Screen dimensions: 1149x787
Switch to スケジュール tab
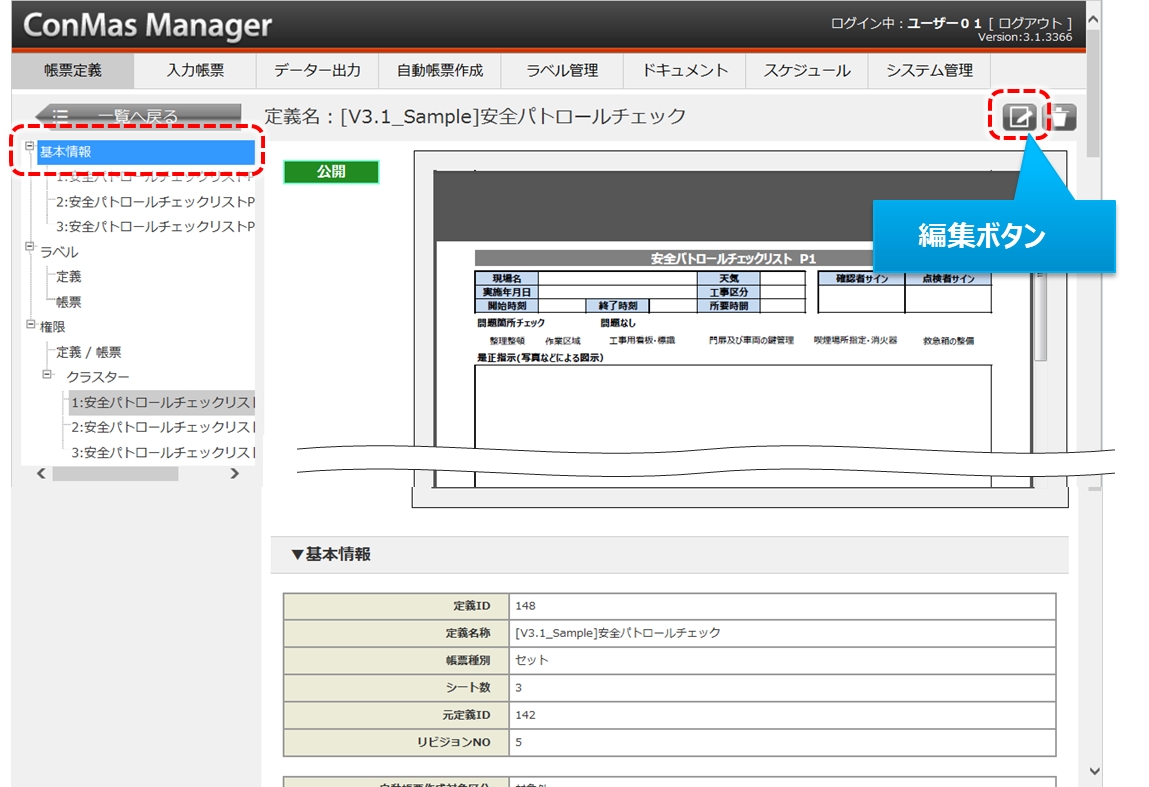[x=807, y=70]
